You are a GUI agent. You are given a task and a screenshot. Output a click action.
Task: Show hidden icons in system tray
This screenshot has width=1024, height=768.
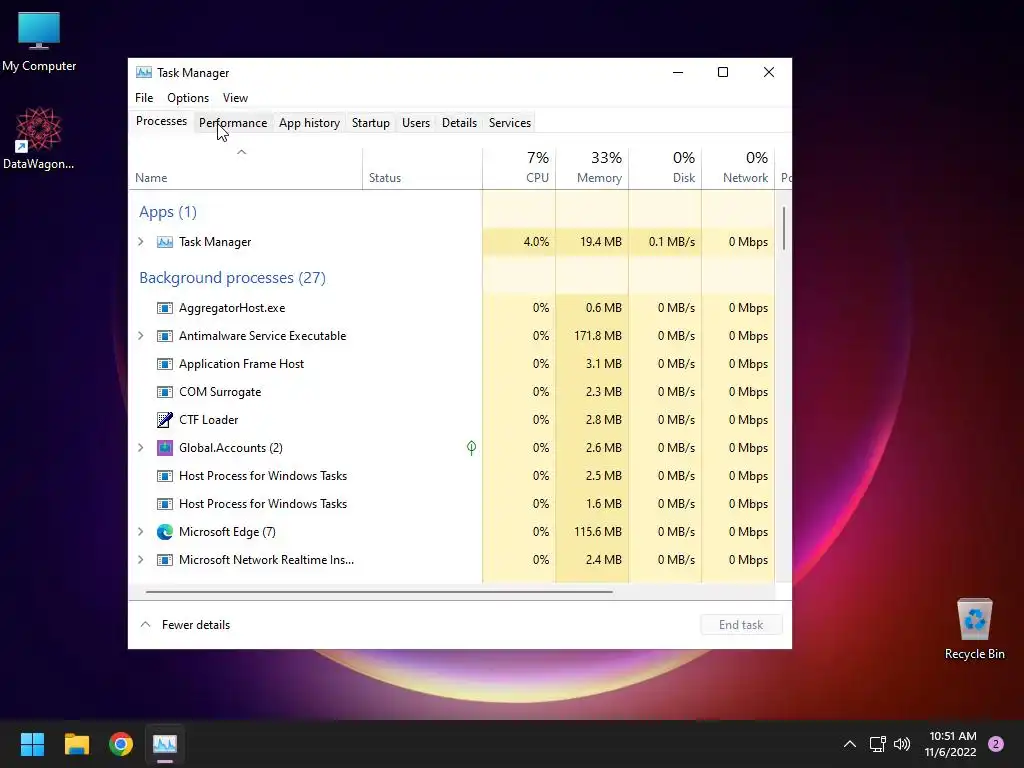click(850, 744)
